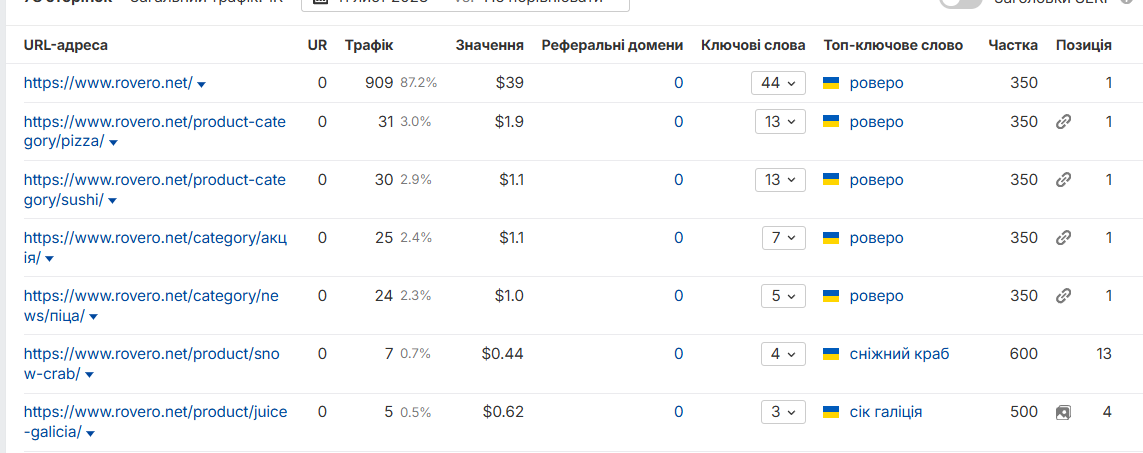Viewport: 1143px width, 453px height.
Task: Click calendar icon in the date picker
Action: click(x=319, y=2)
